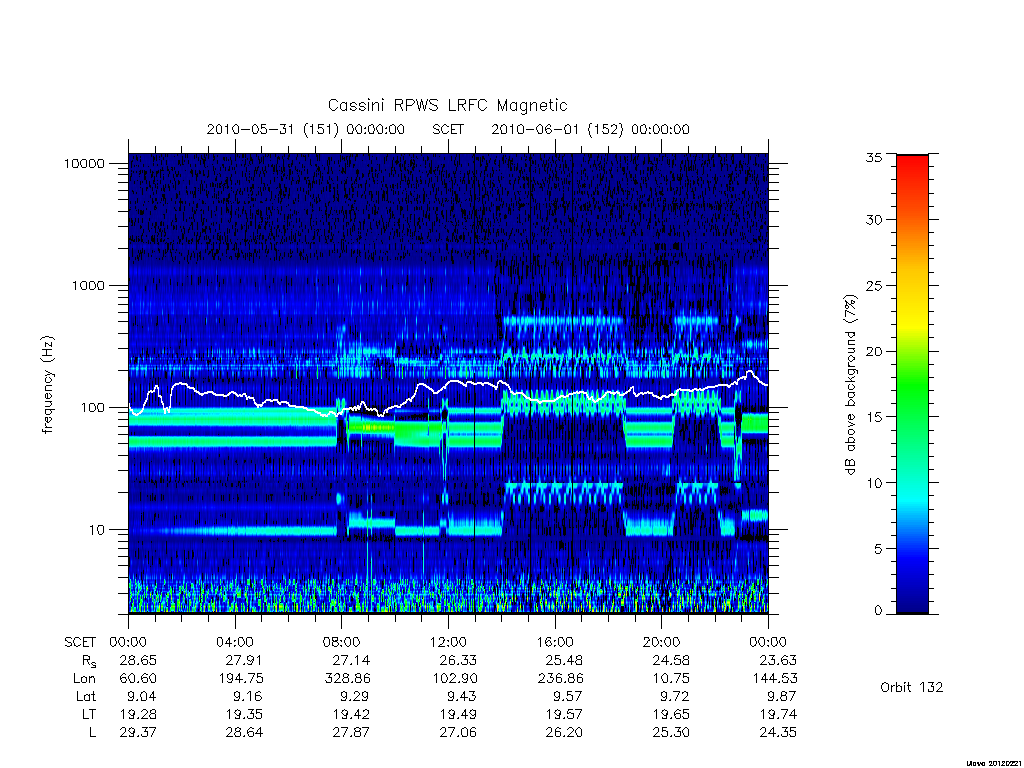1024x768 pixels.
Task: Click the Lon value 328.86
Action: click(x=347, y=679)
